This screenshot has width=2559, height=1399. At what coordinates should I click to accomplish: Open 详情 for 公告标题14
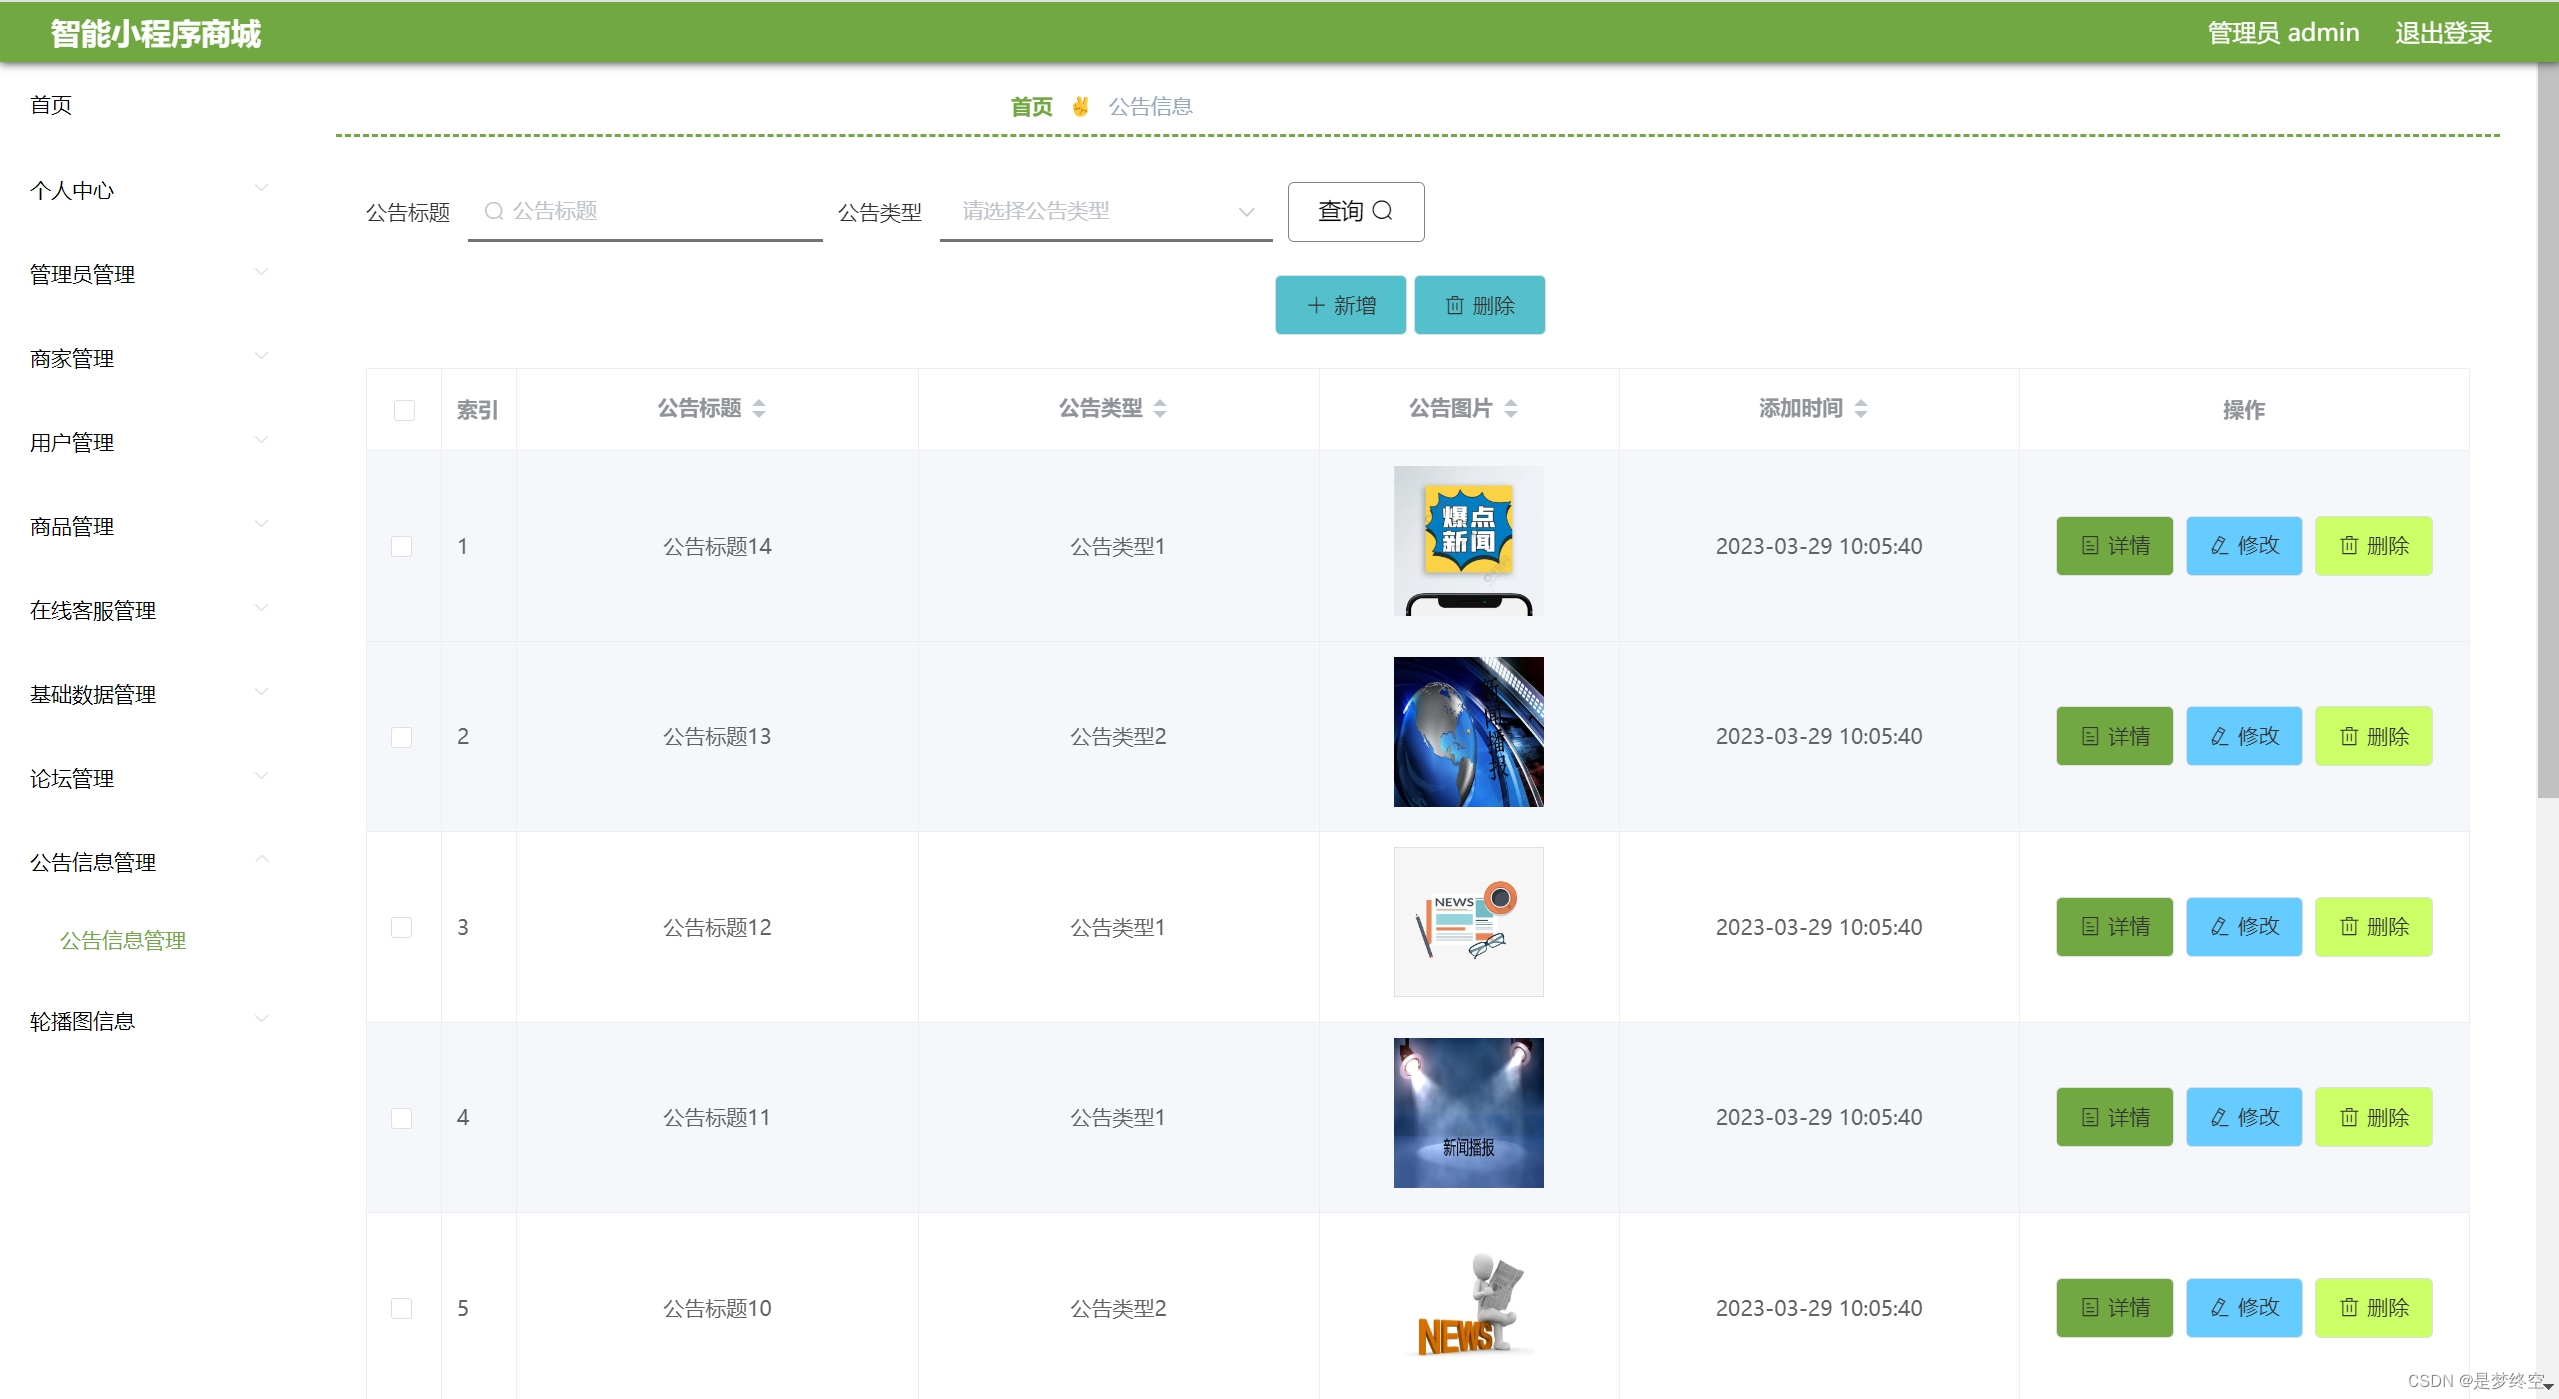[x=2114, y=546]
